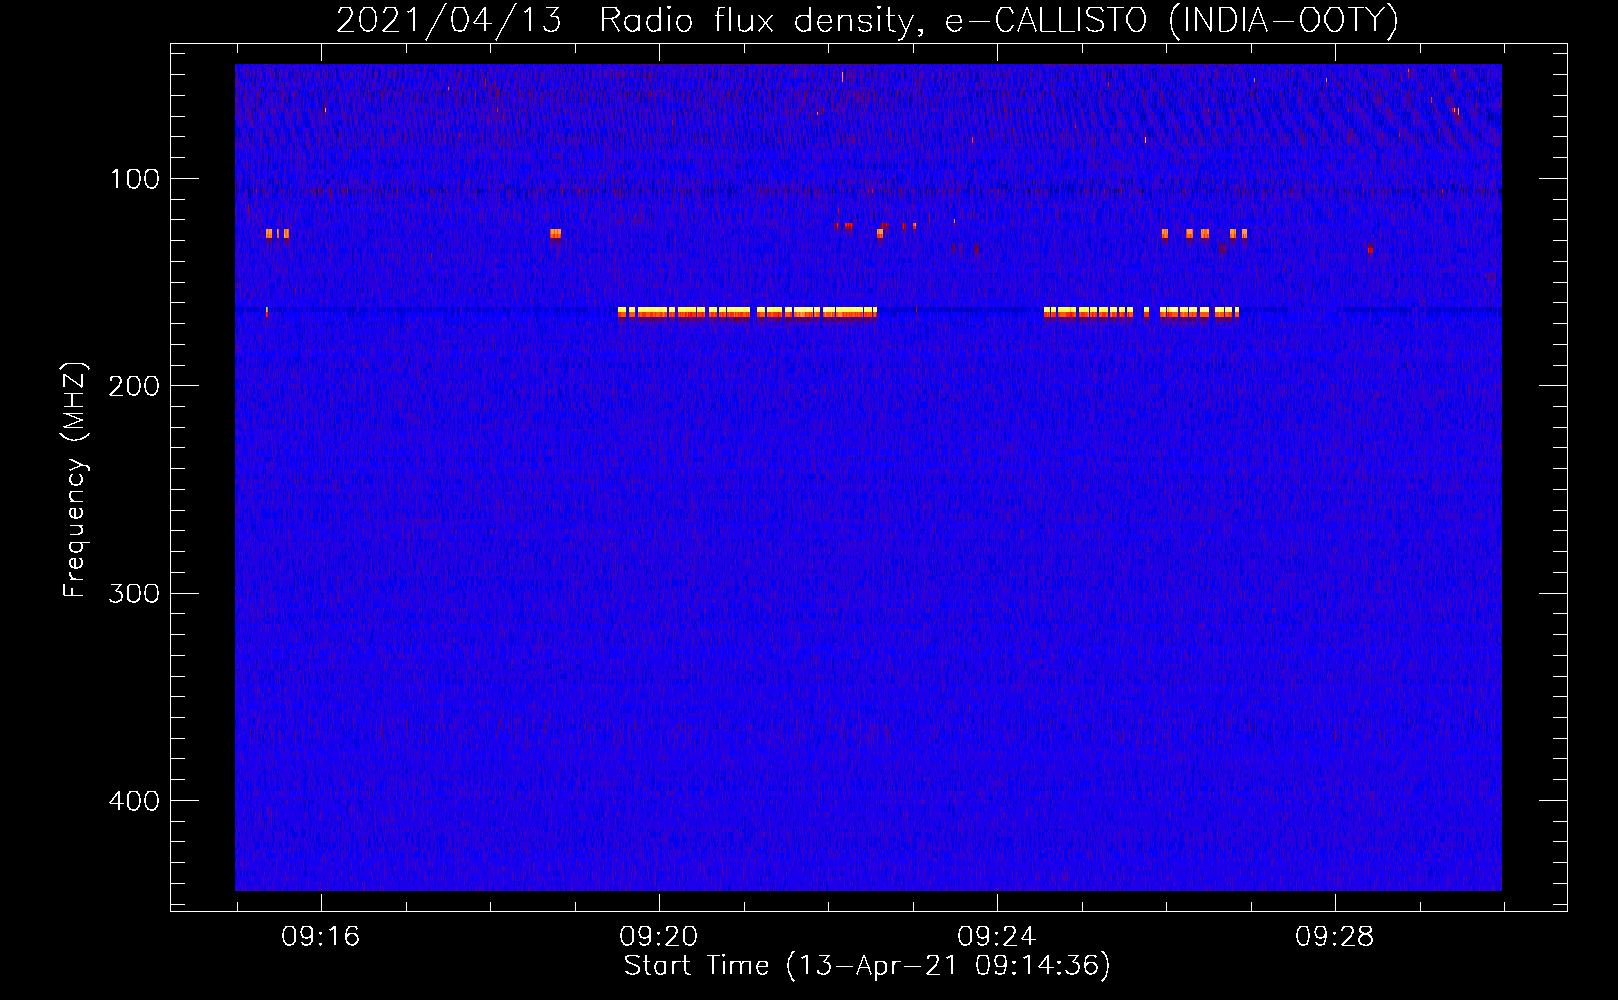The width and height of the screenshot is (1618, 1000).
Task: Click the '09:16' time tick label
Action: [320, 937]
